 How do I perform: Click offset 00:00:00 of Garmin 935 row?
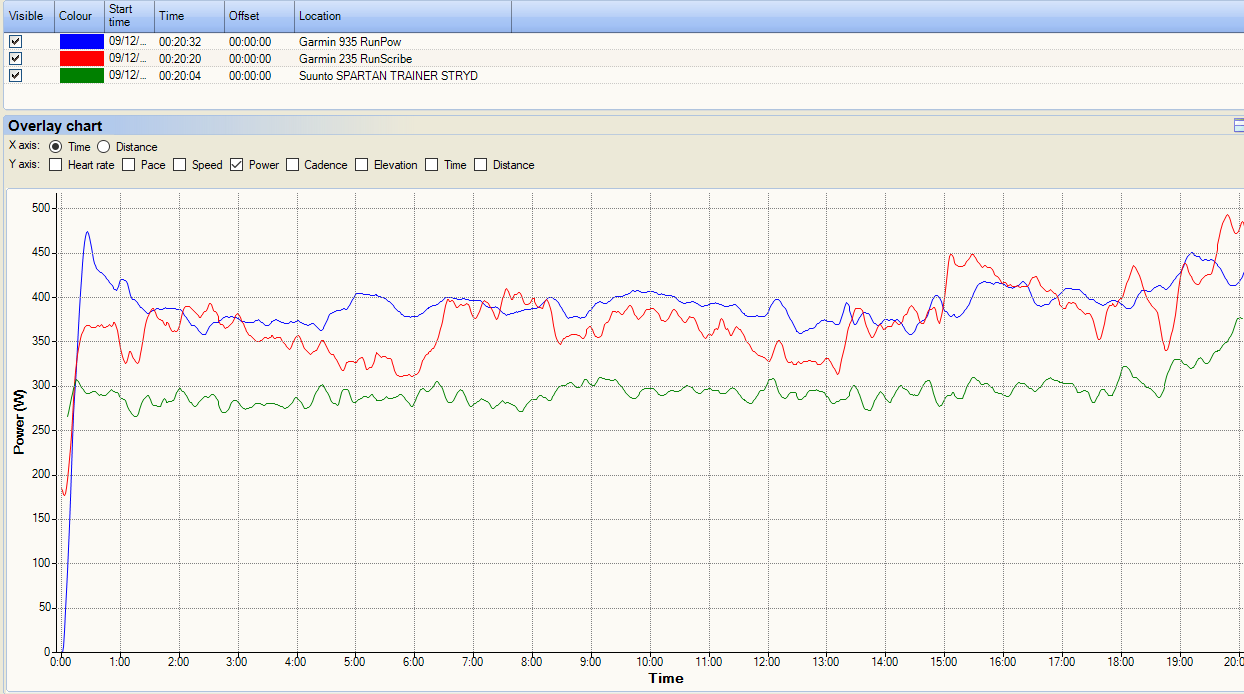[x=250, y=42]
